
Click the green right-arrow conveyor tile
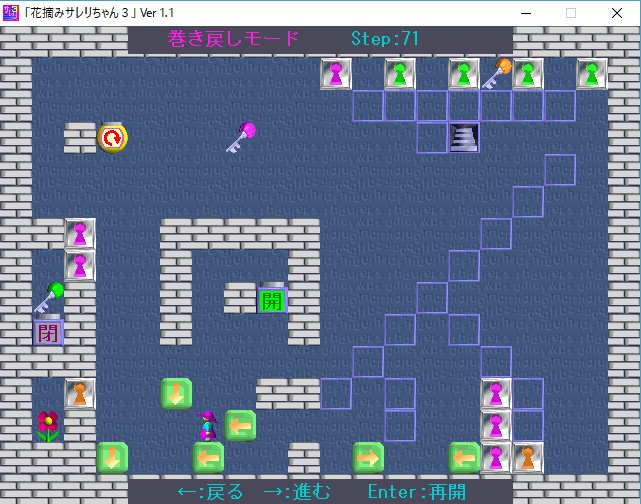pos(368,457)
